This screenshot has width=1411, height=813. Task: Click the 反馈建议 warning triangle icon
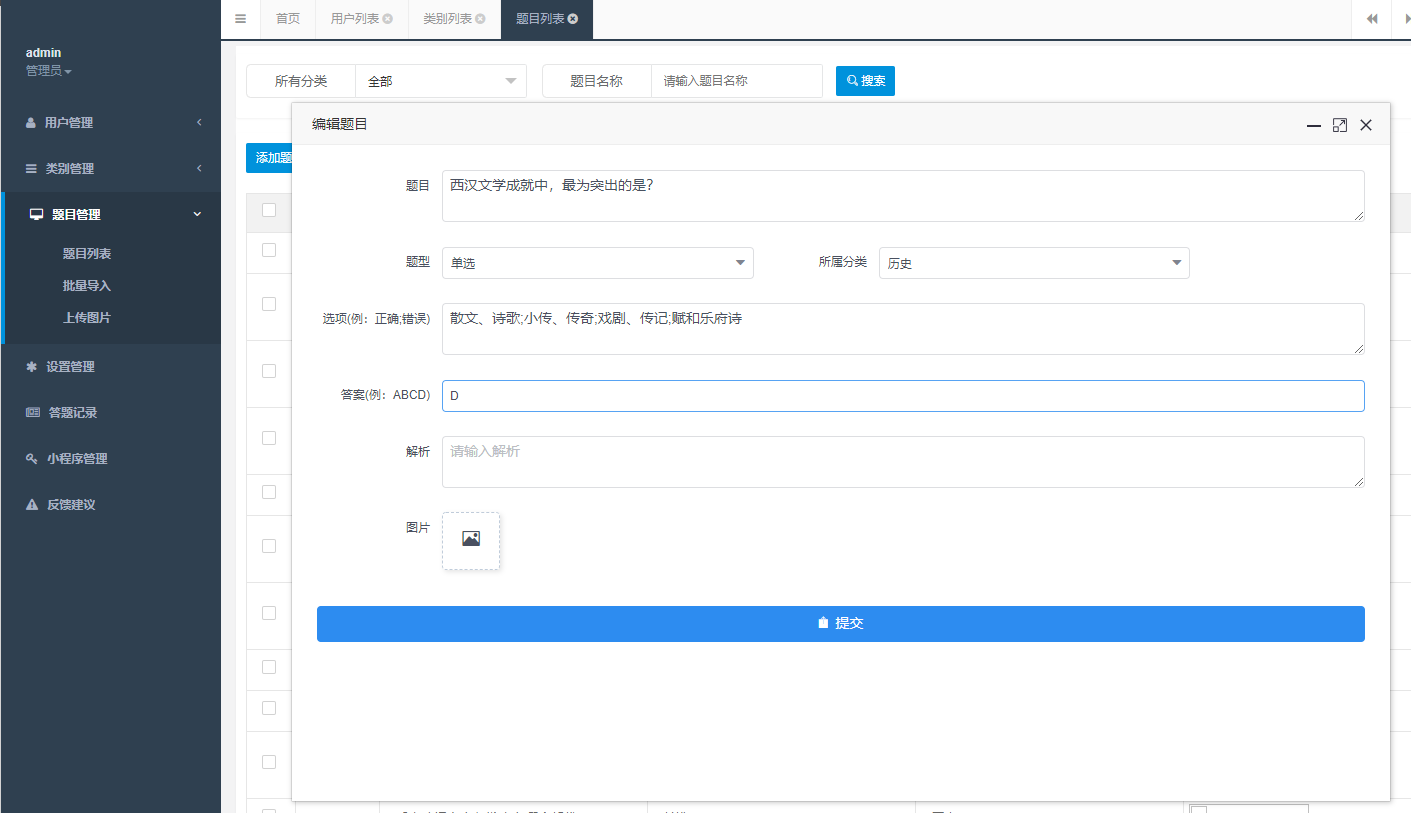click(x=31, y=504)
